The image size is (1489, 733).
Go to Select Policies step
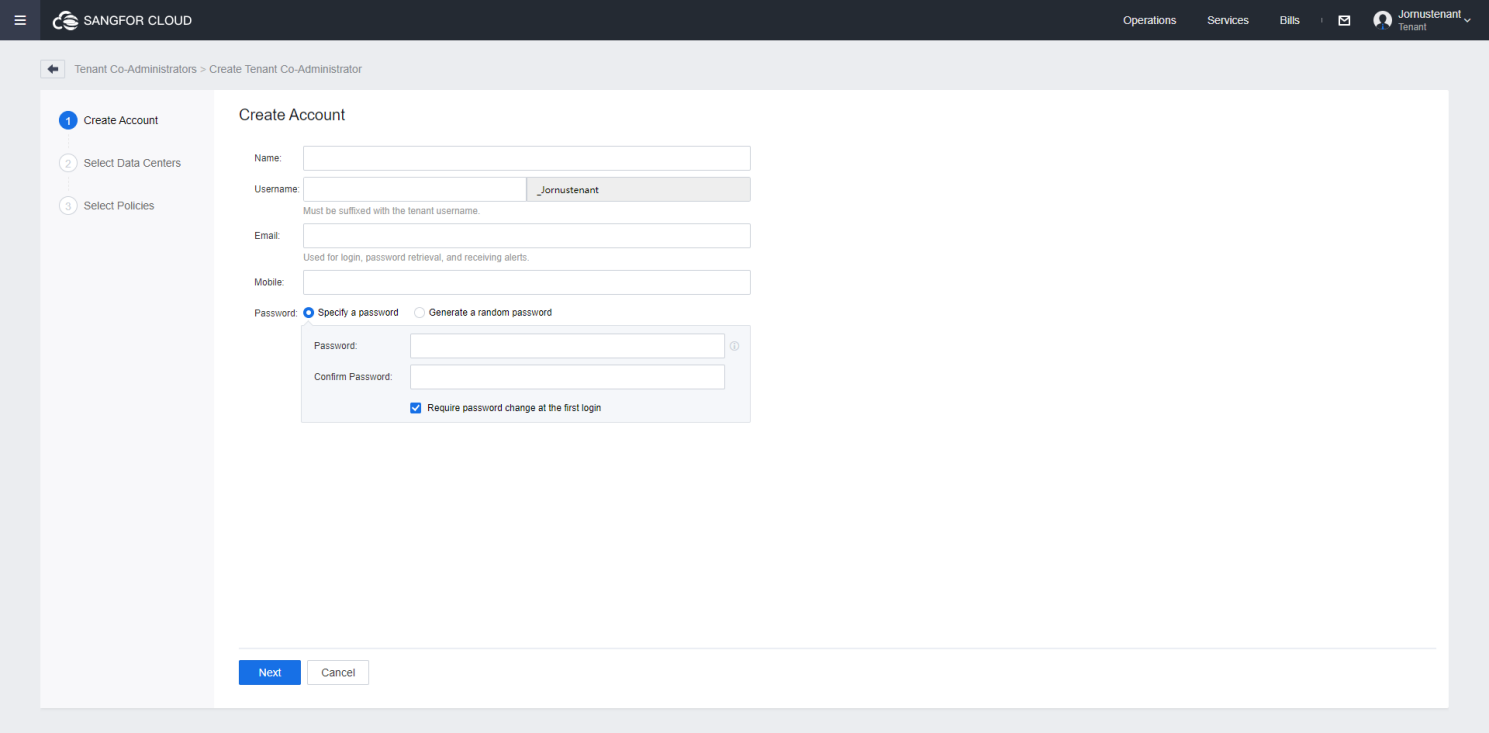[x=119, y=206]
